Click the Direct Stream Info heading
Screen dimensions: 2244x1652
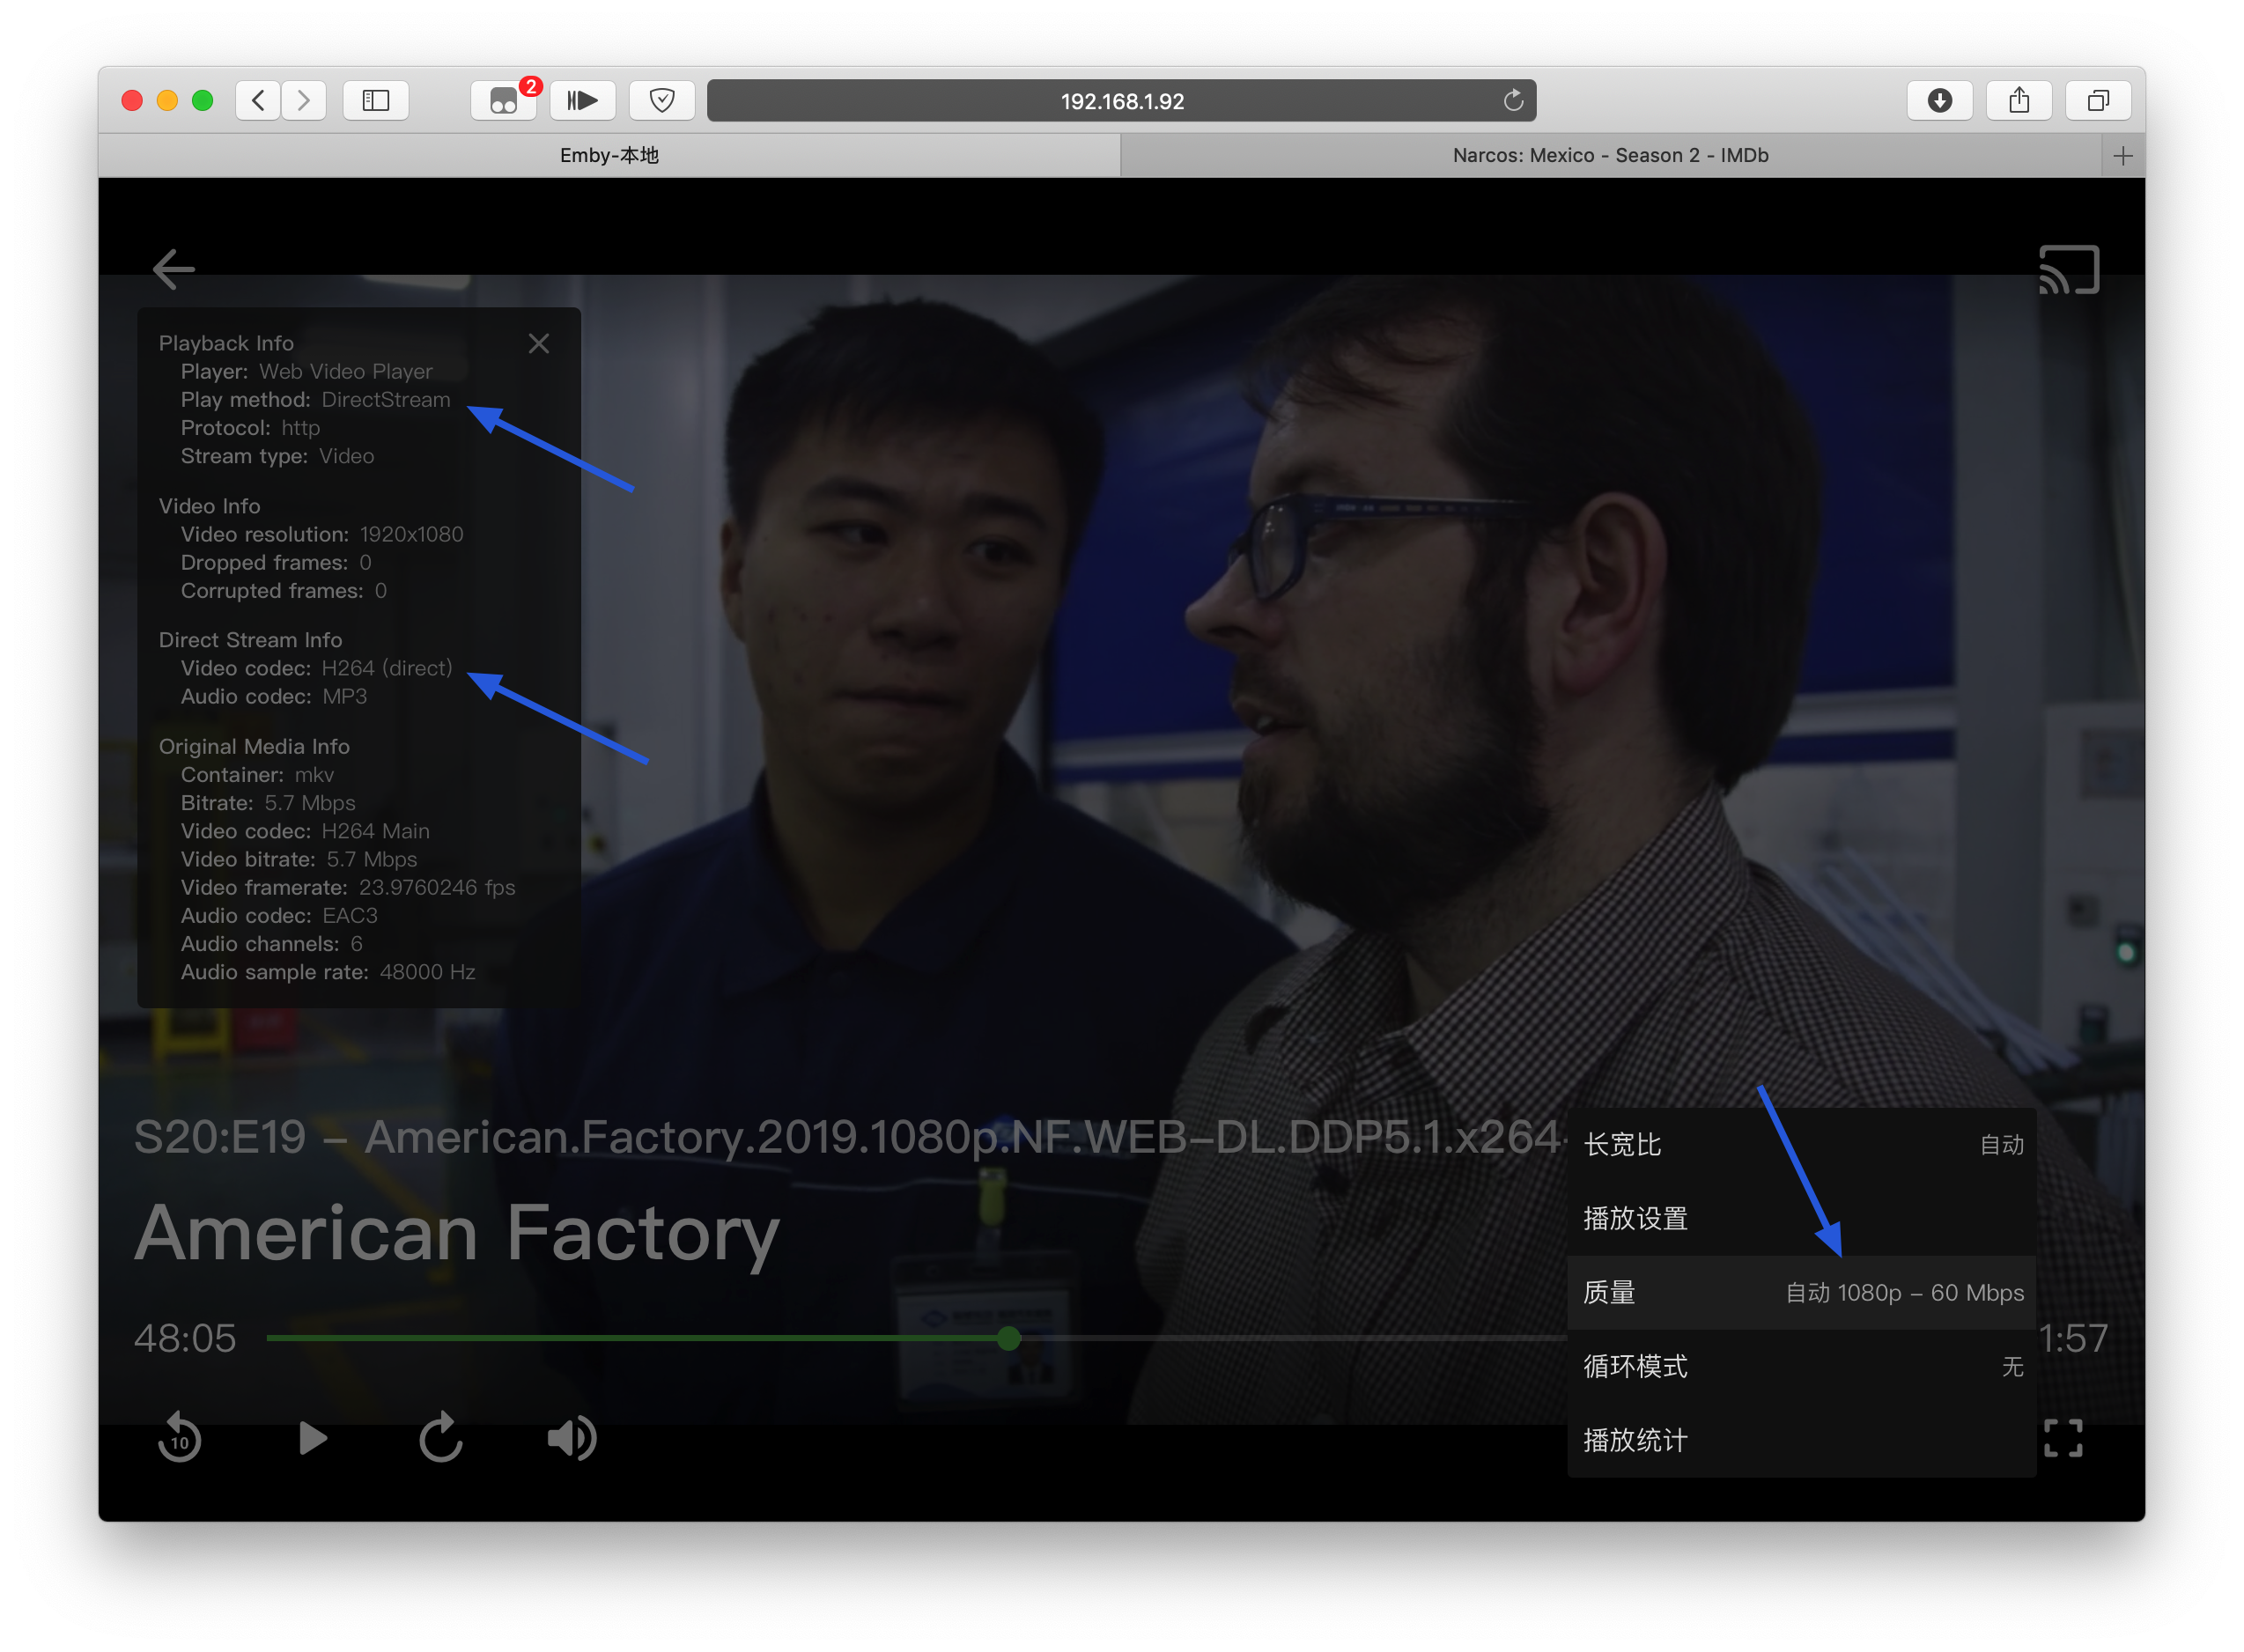250,640
